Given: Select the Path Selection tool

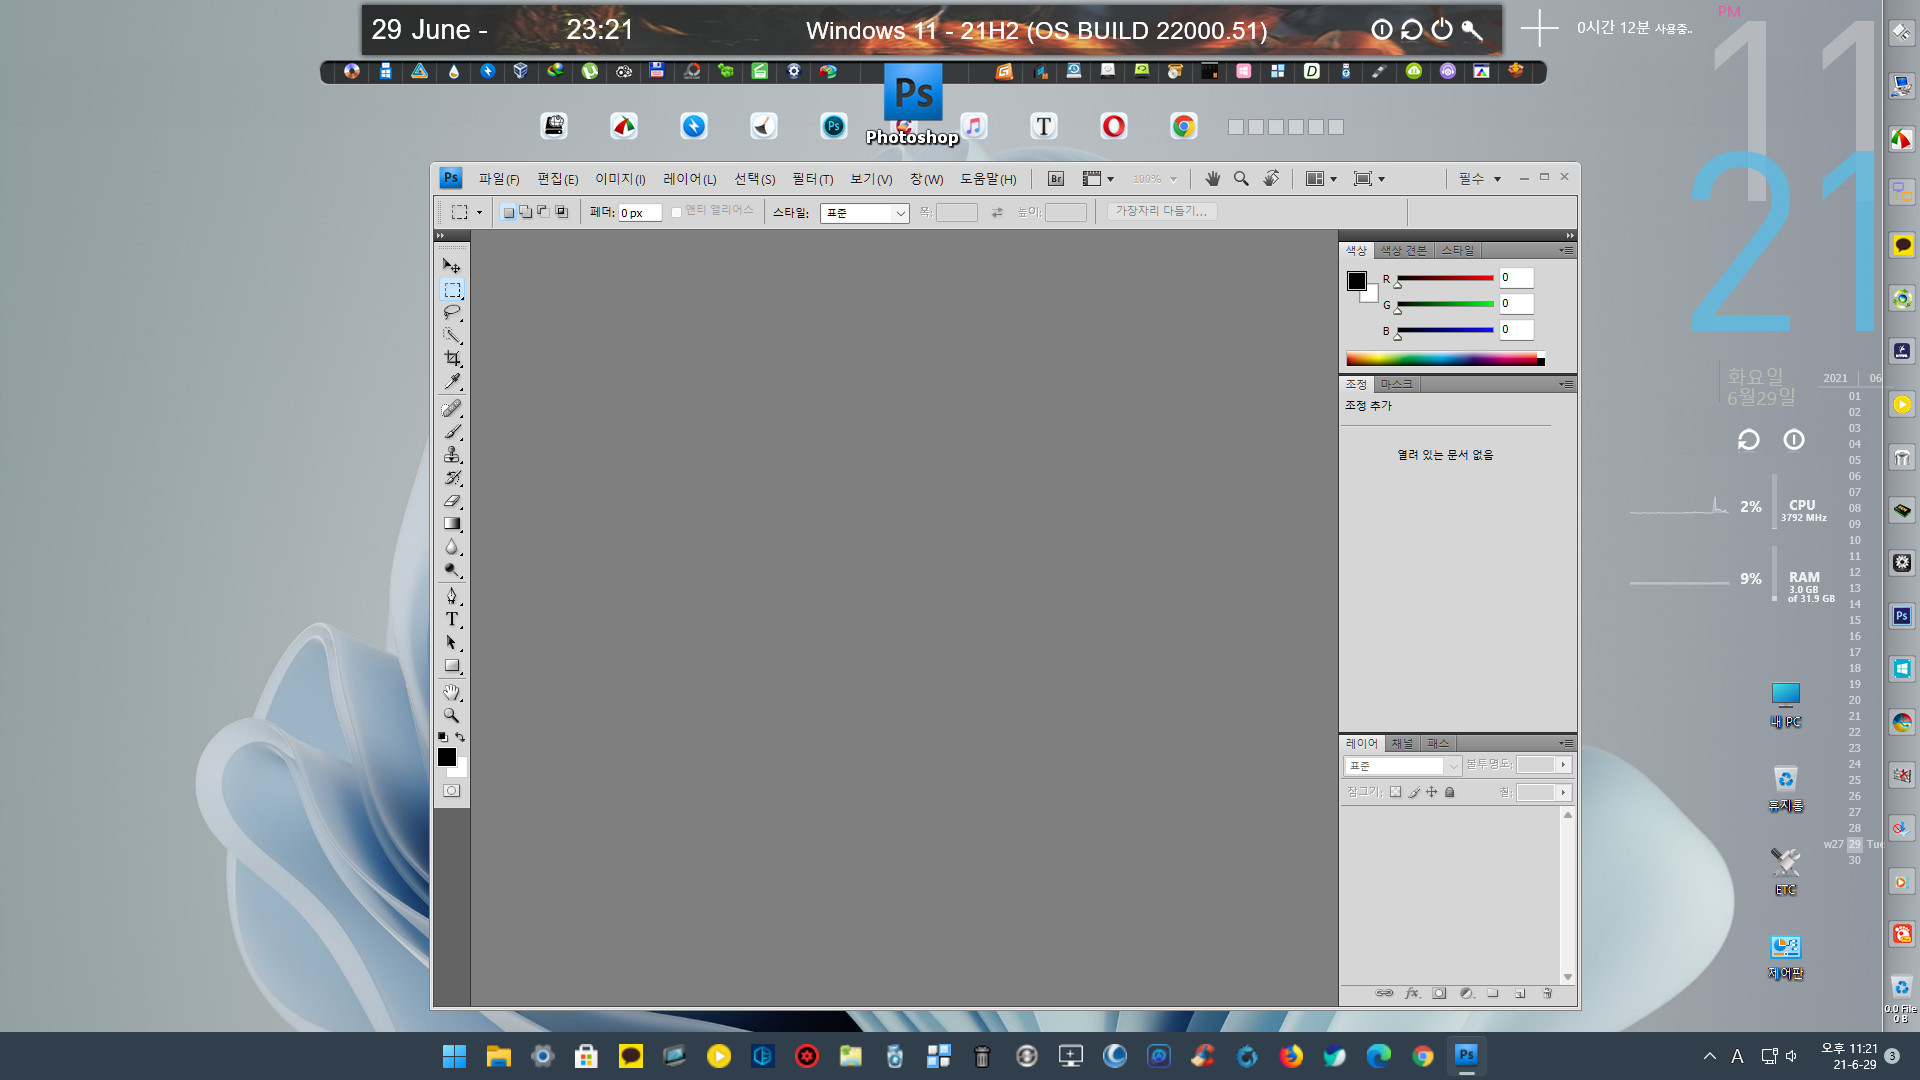Looking at the screenshot, I should (x=452, y=642).
